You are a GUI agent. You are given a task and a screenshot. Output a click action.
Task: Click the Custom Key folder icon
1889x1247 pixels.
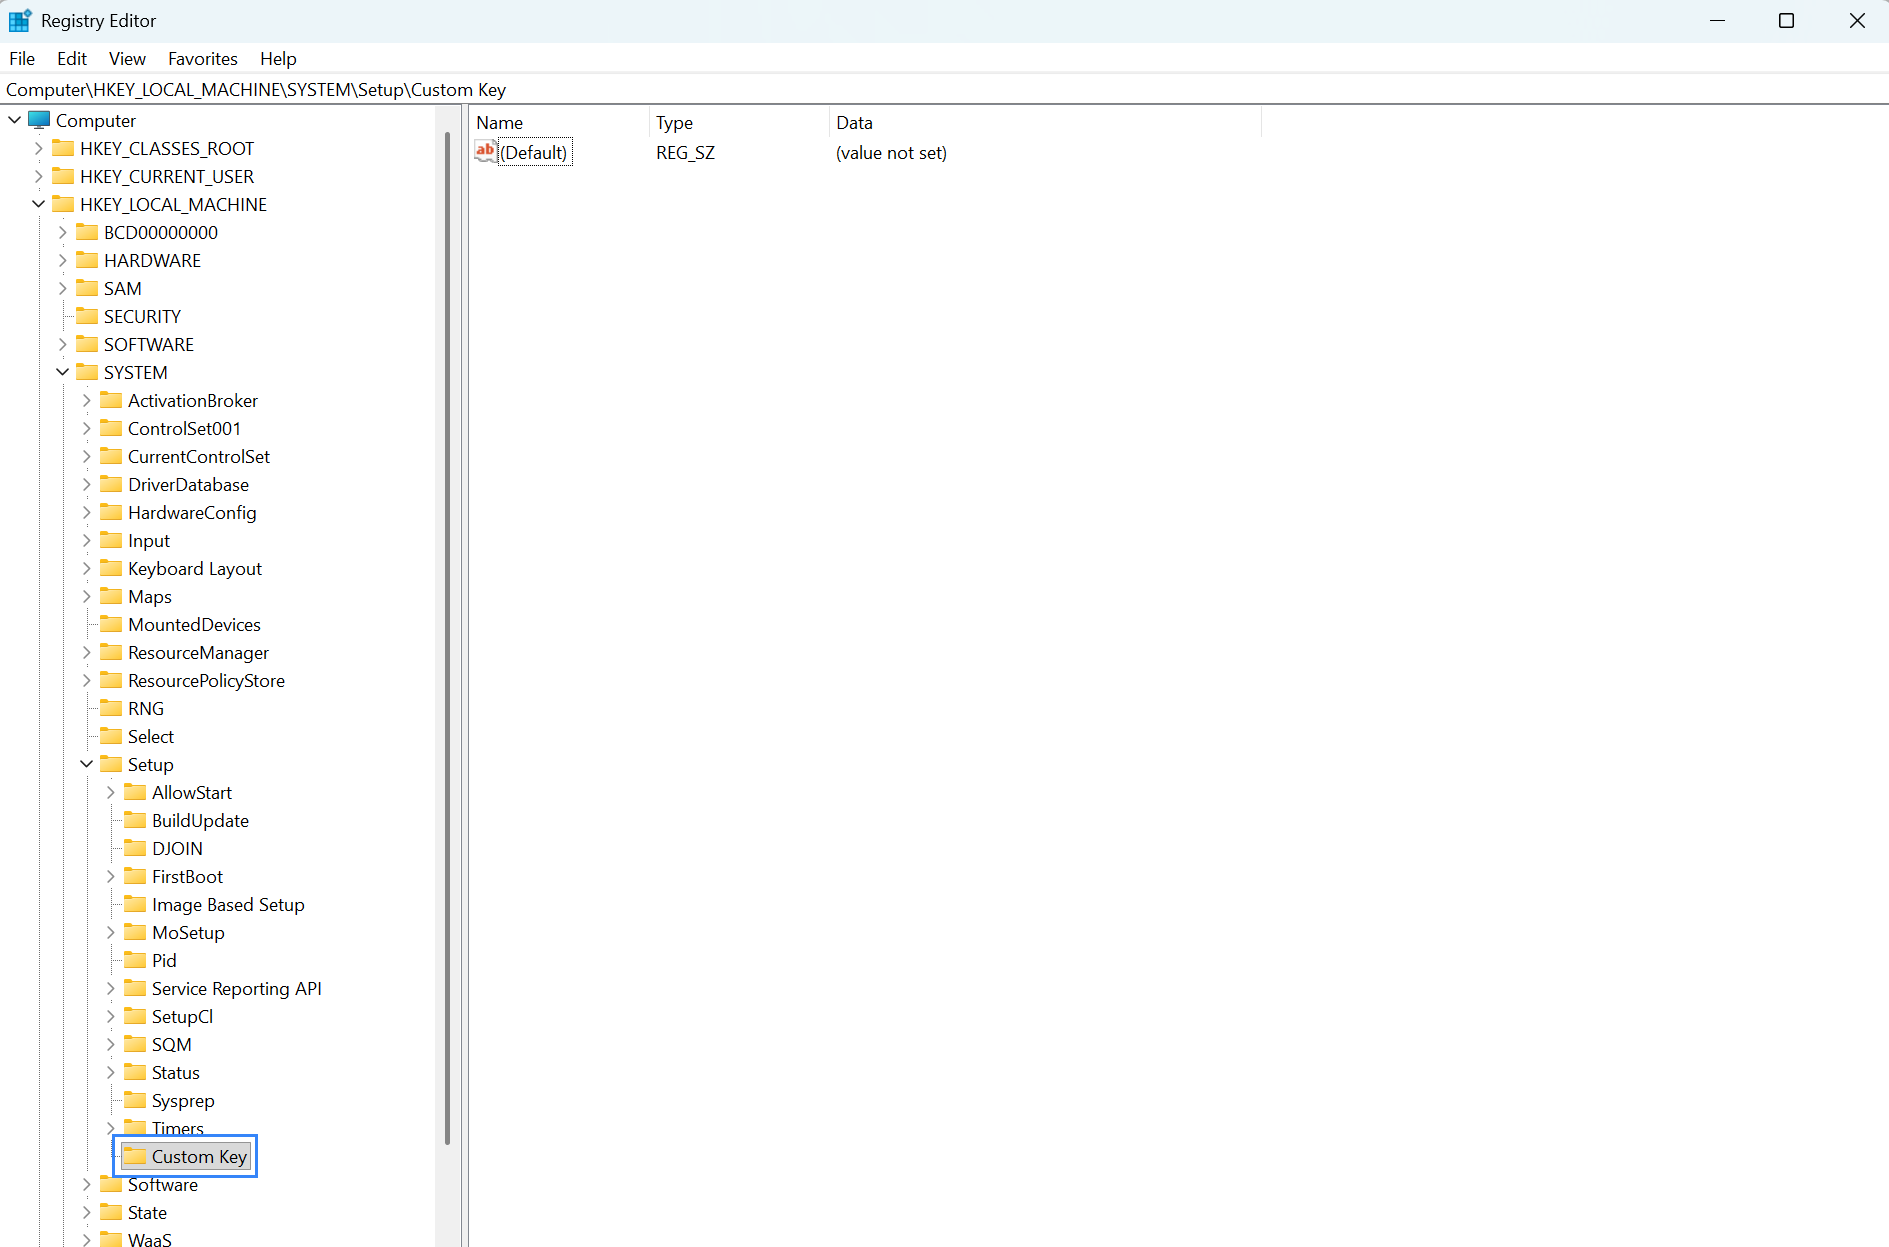pyautogui.click(x=135, y=1156)
